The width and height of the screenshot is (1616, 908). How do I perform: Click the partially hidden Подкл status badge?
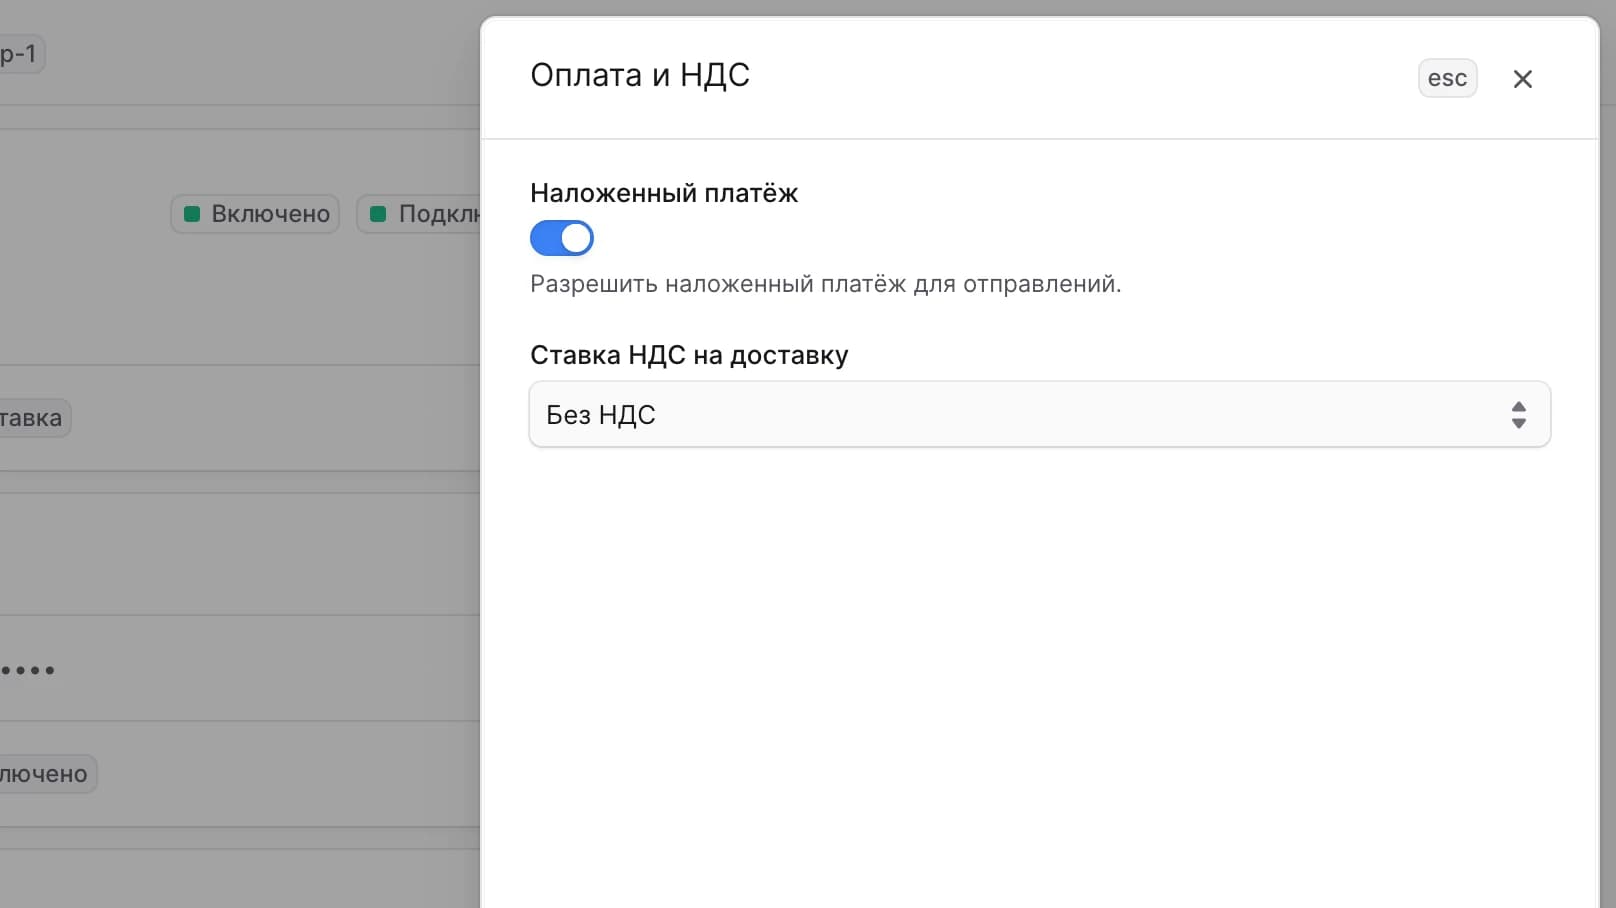419,214
